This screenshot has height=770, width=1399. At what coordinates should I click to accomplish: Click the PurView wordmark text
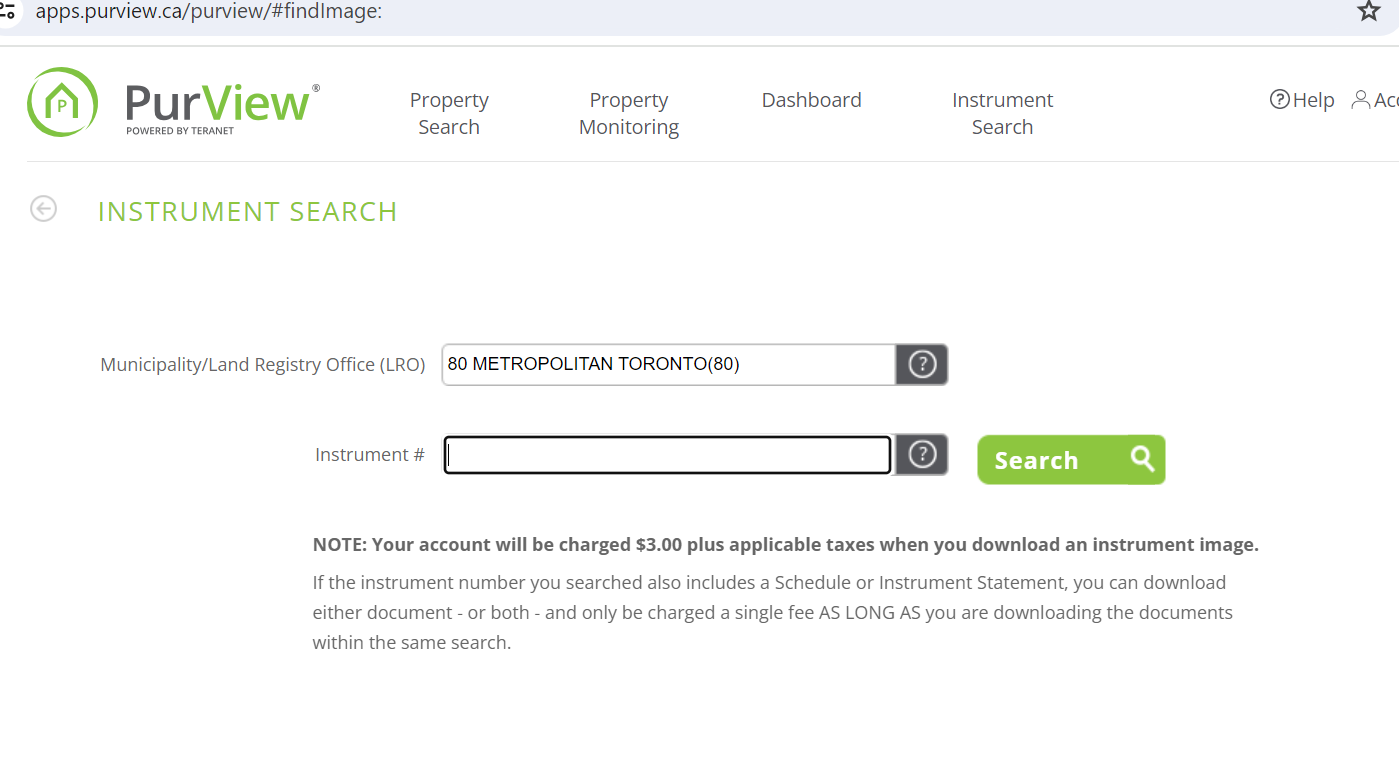(218, 102)
